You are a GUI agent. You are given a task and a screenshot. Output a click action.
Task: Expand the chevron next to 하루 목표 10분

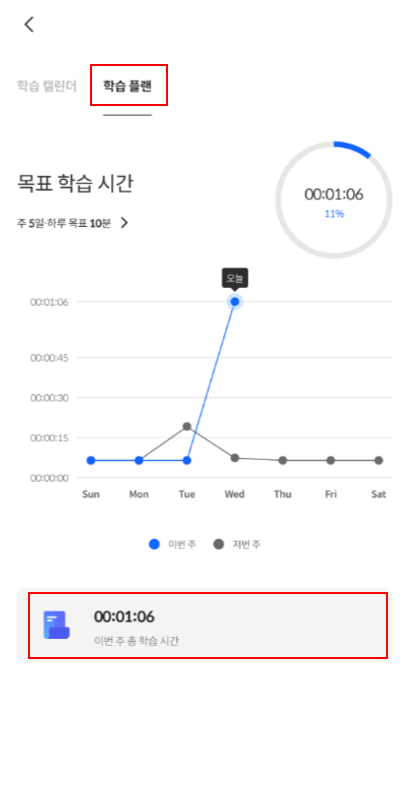click(124, 223)
